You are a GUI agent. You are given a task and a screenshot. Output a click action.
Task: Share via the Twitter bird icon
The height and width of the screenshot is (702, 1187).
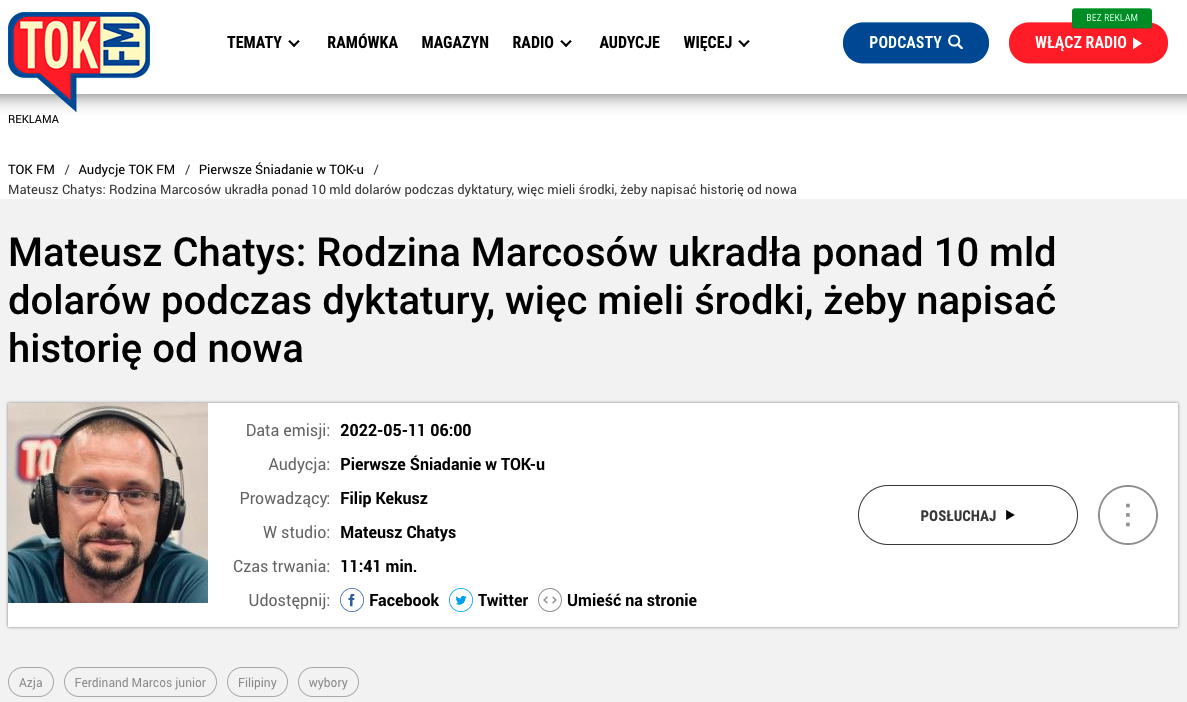tap(460, 601)
